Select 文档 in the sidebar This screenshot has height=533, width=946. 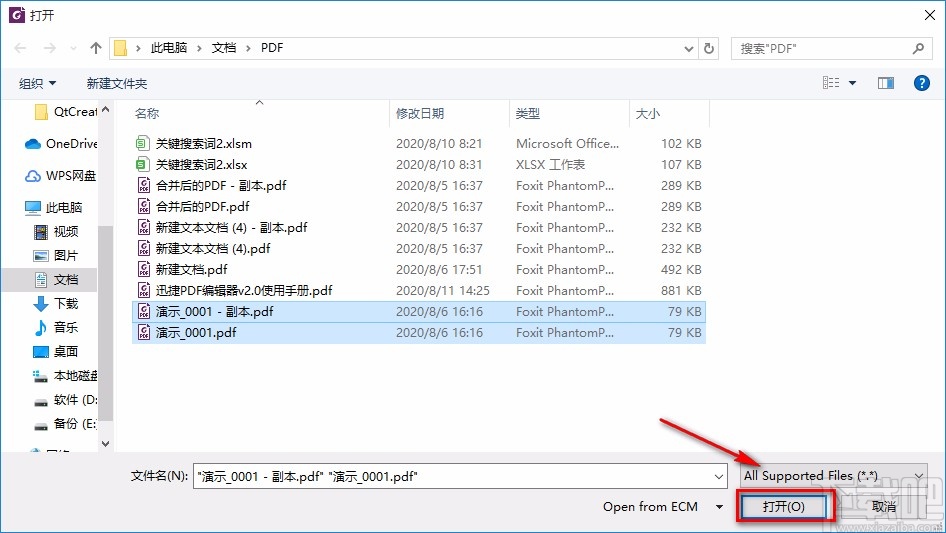click(x=56, y=279)
